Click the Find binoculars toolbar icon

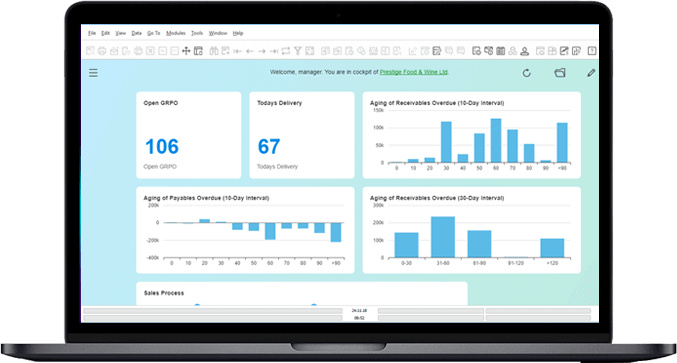point(214,51)
